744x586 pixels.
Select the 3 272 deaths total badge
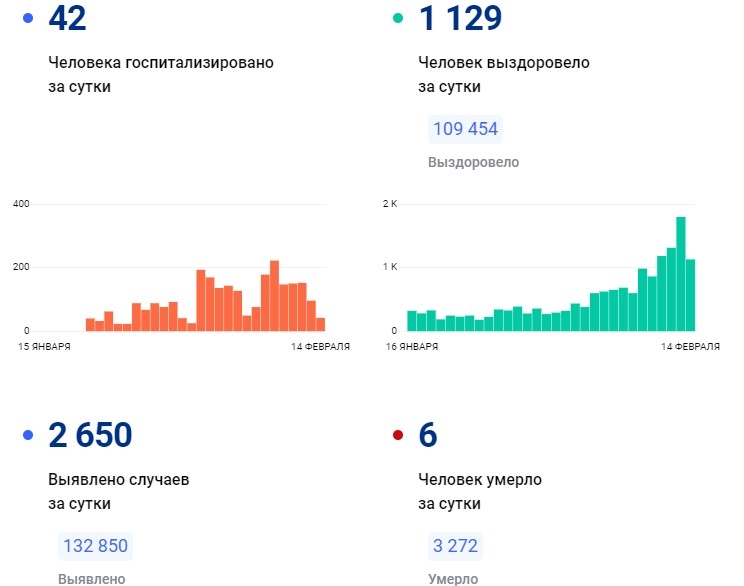(455, 546)
